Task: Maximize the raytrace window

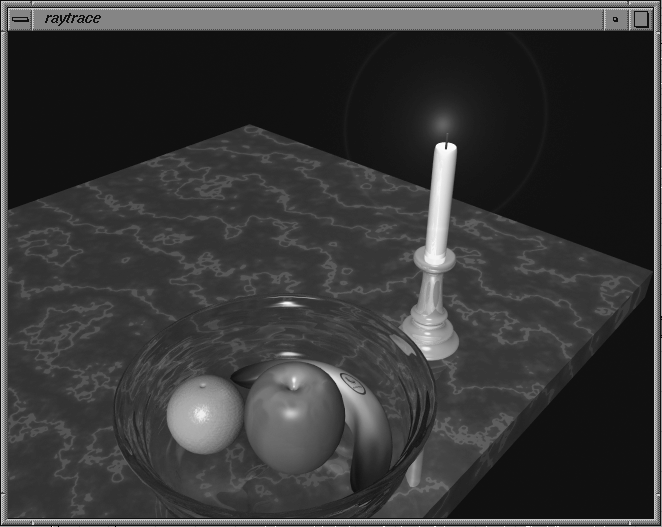Action: (641, 18)
